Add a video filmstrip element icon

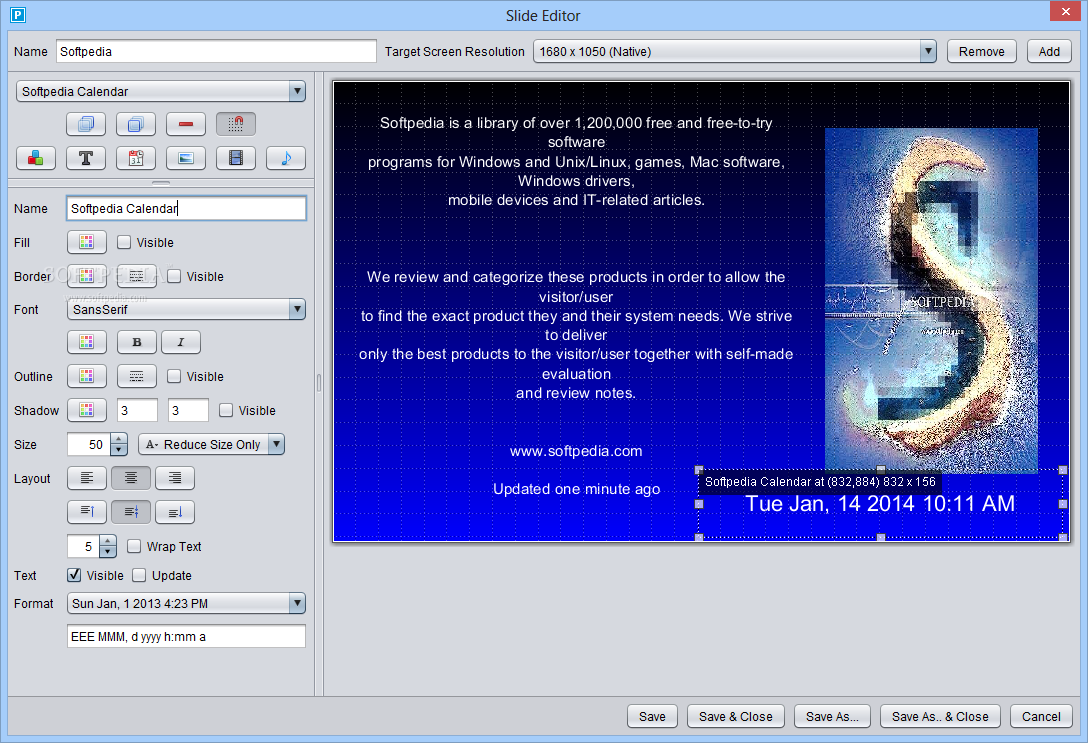point(236,158)
